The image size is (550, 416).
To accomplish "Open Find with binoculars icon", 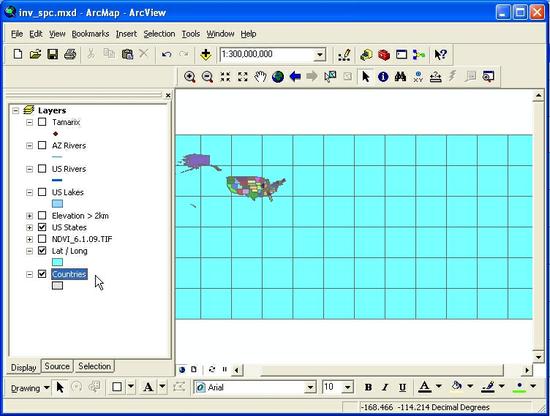I will 400,76.
